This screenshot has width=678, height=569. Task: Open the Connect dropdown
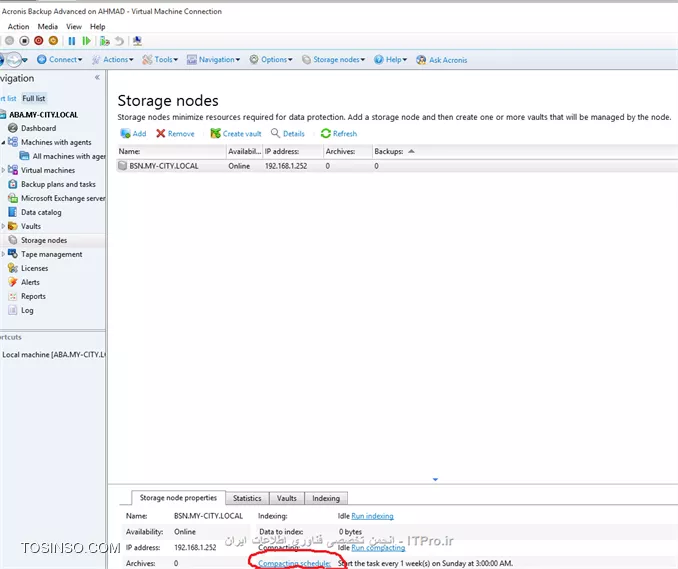[60, 60]
